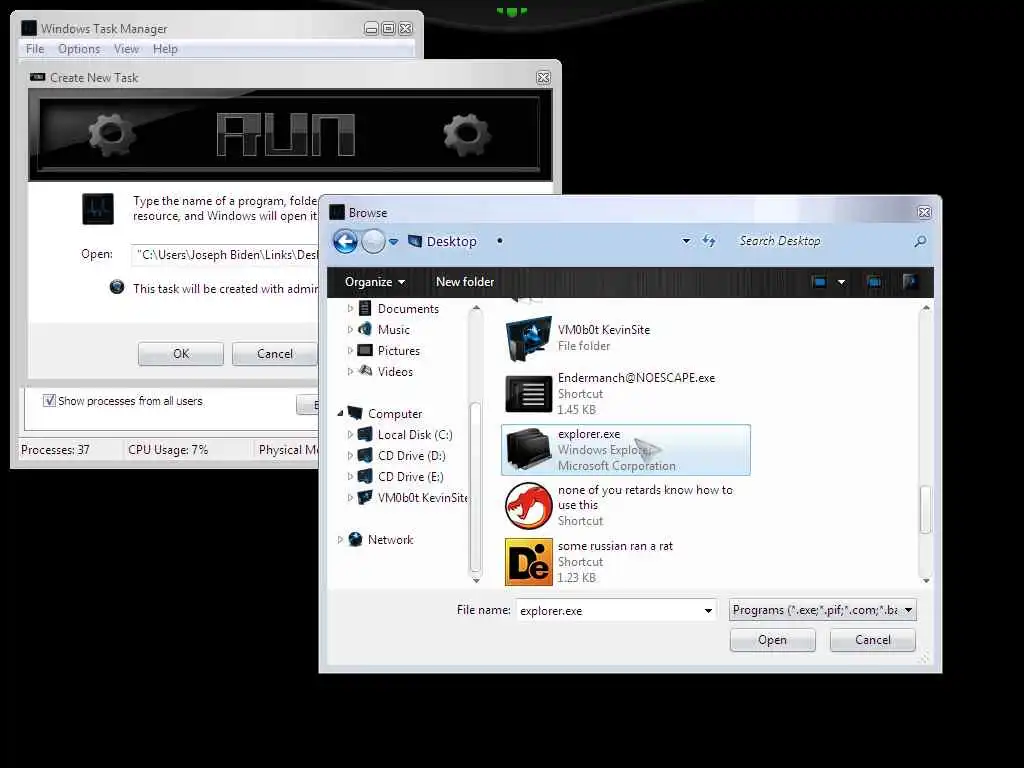1024x768 pixels.
Task: Click the change view icon
Action: coord(819,282)
